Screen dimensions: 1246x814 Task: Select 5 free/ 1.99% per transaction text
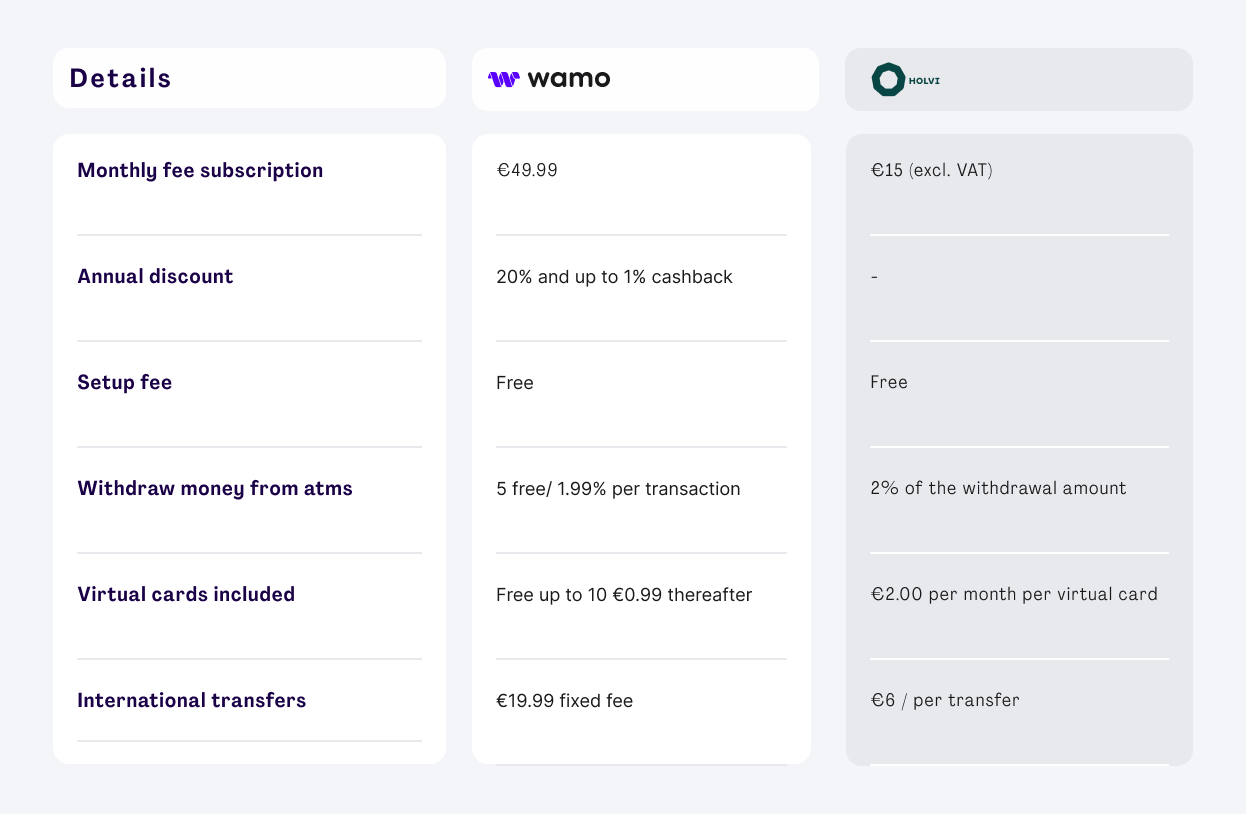(618, 488)
